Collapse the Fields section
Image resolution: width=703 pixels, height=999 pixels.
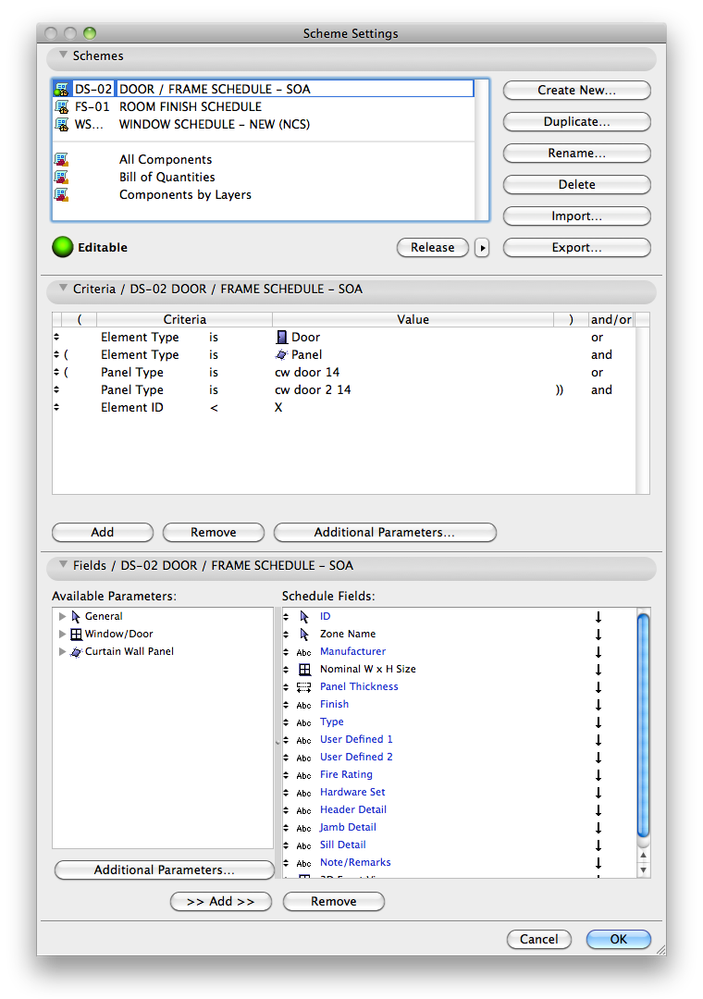click(63, 564)
